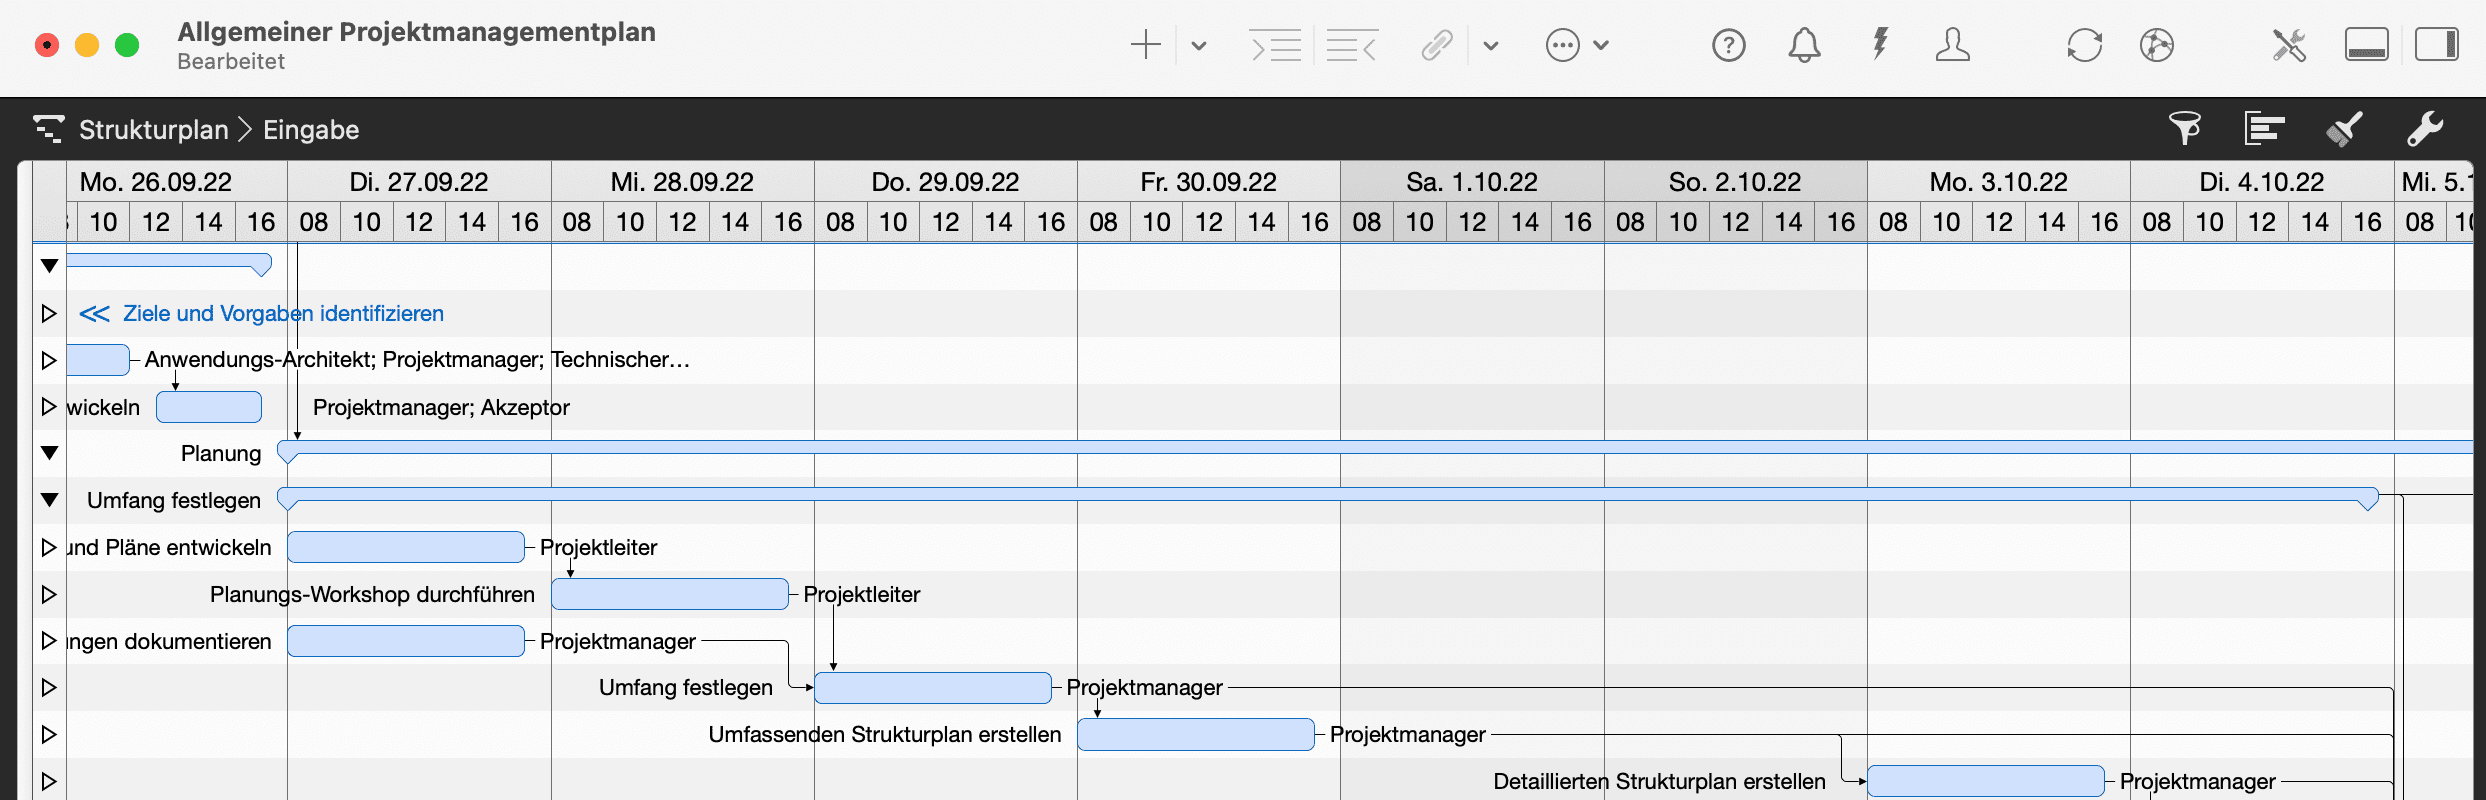The height and width of the screenshot is (800, 2486).
Task: Open the help question mark icon
Action: pos(1728,45)
